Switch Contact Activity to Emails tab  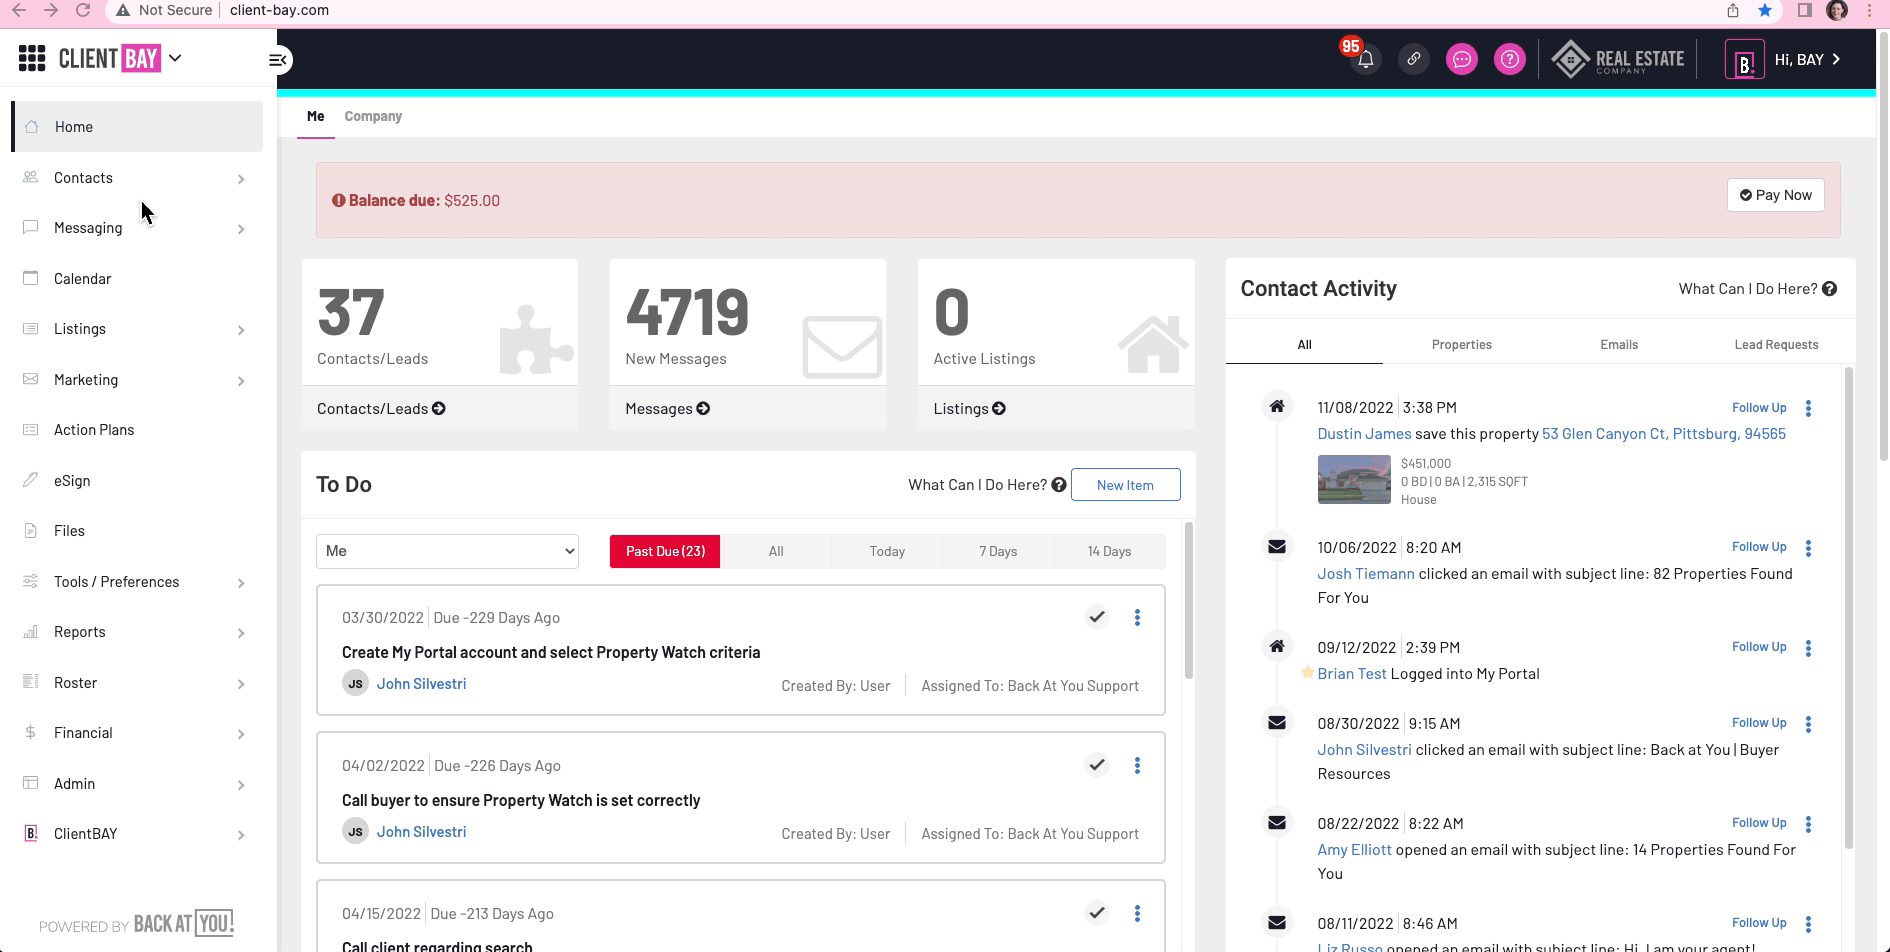pos(1619,345)
